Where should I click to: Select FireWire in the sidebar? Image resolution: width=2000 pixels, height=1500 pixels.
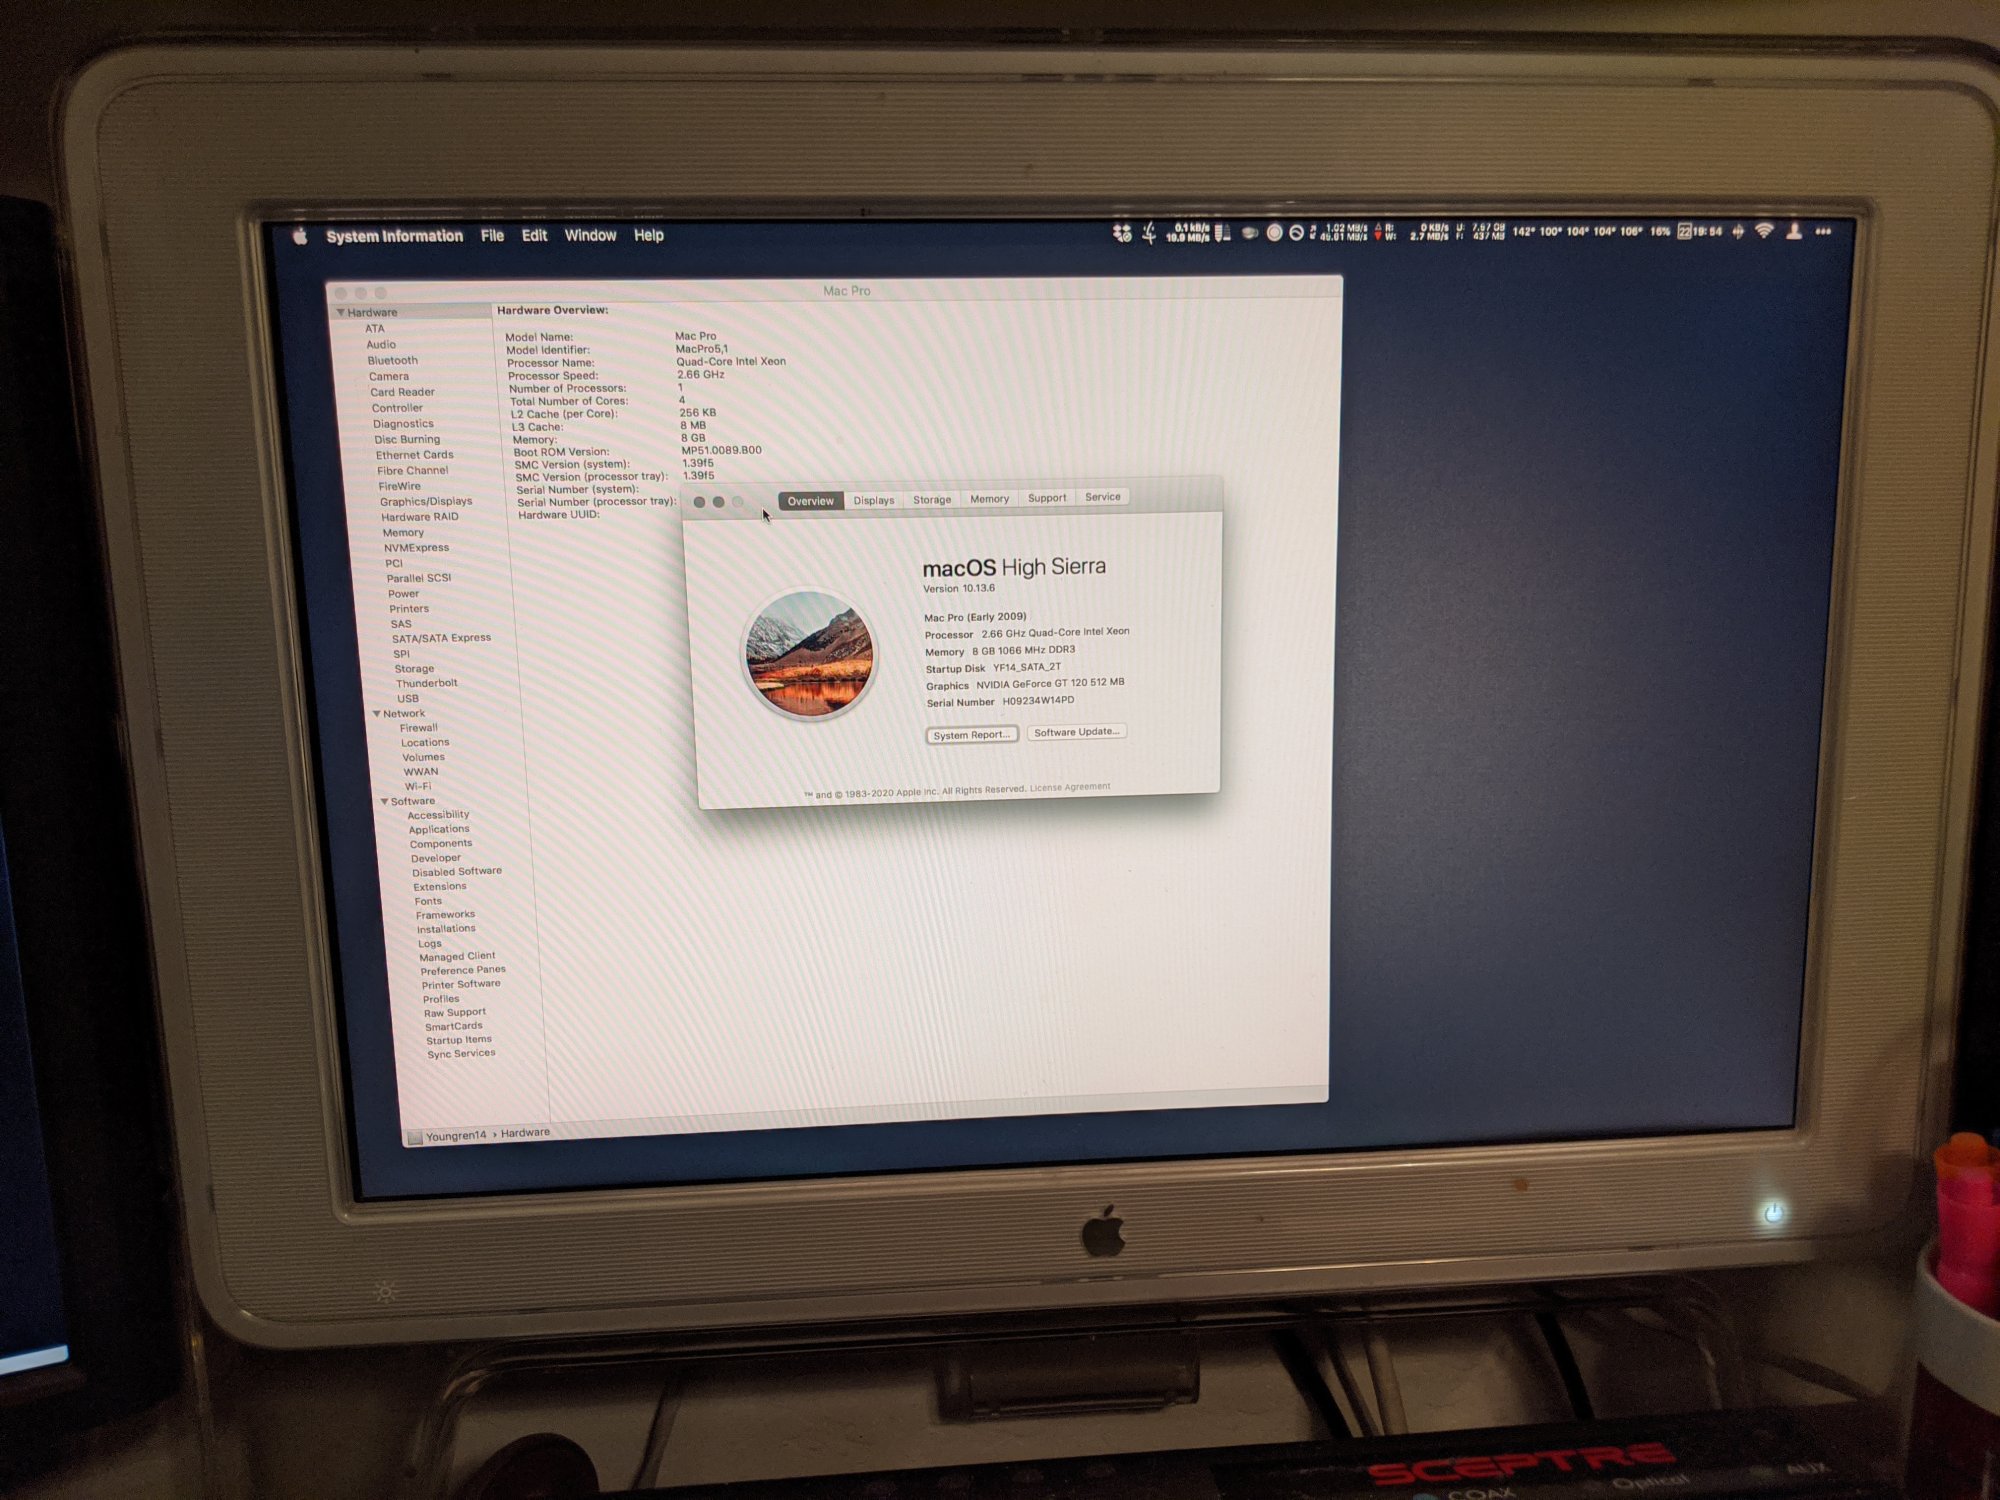point(399,486)
